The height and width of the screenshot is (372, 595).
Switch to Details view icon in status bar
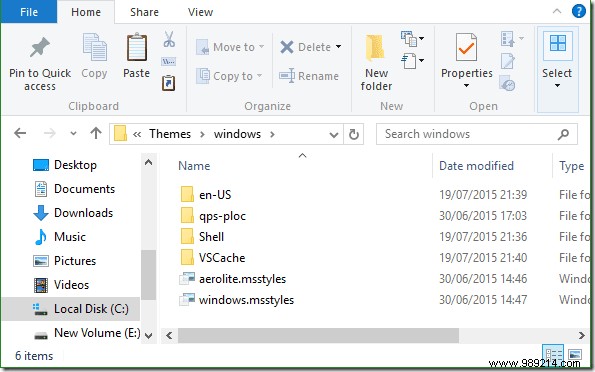553,355
